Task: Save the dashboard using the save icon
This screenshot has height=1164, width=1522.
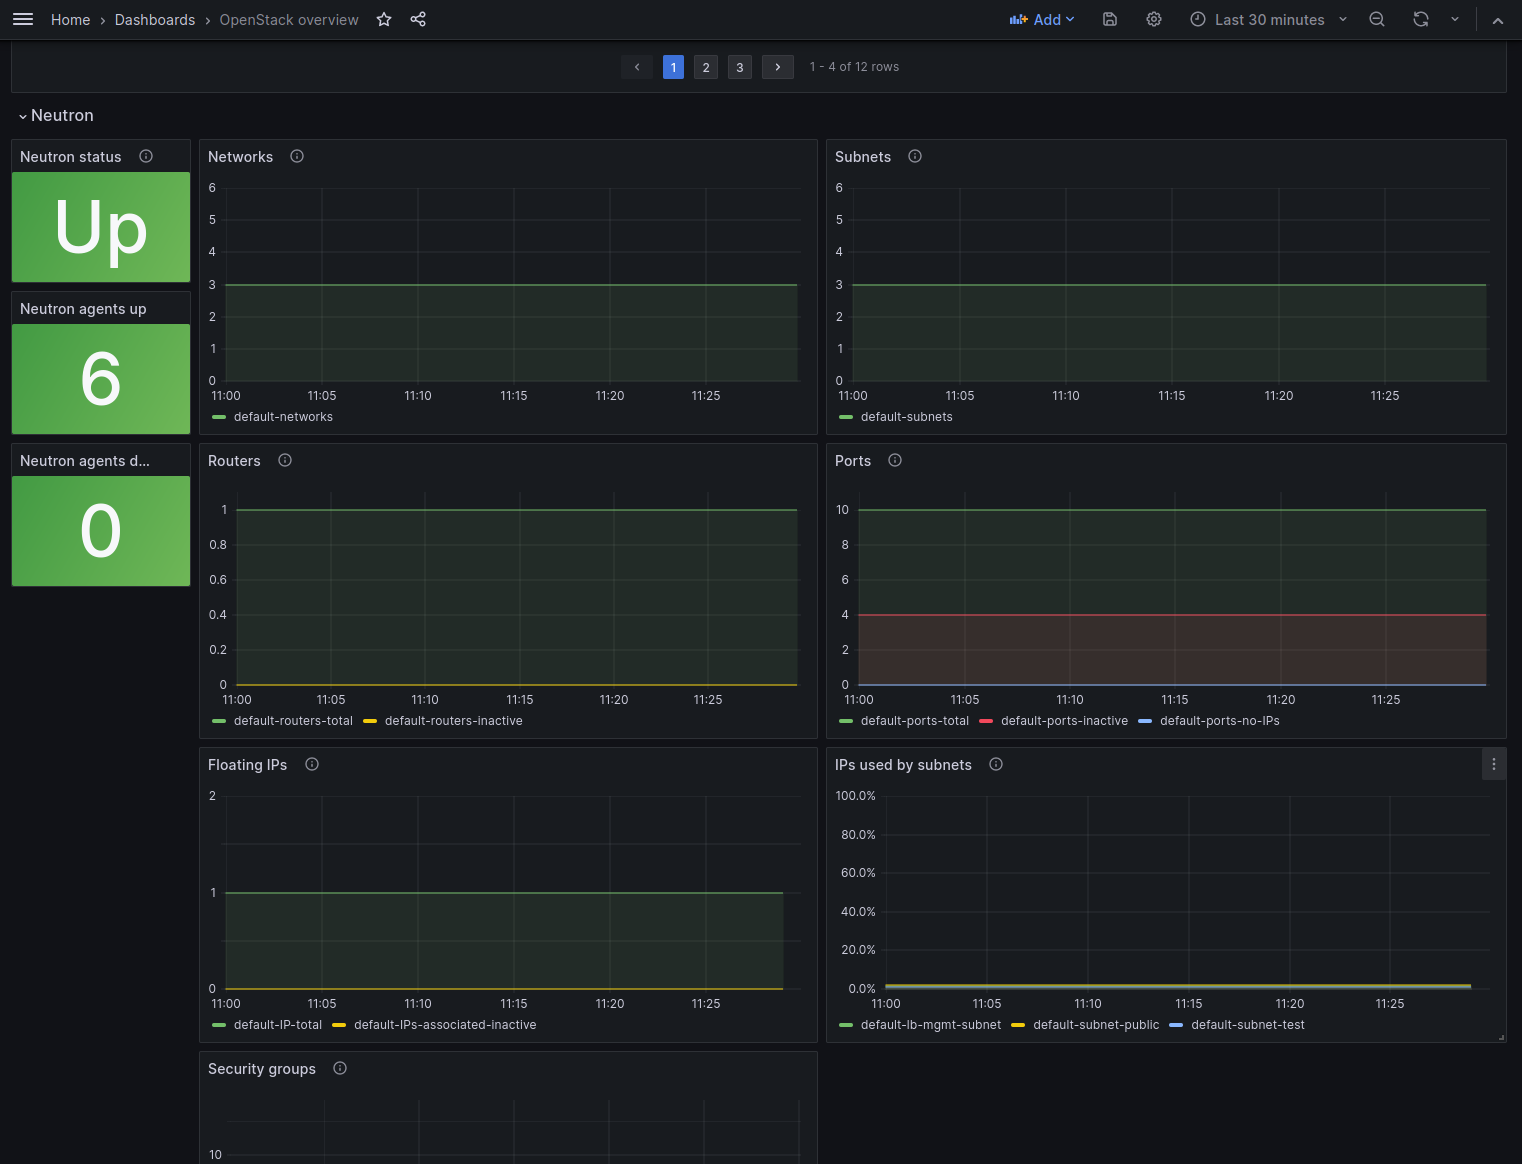Action: point(1110,19)
